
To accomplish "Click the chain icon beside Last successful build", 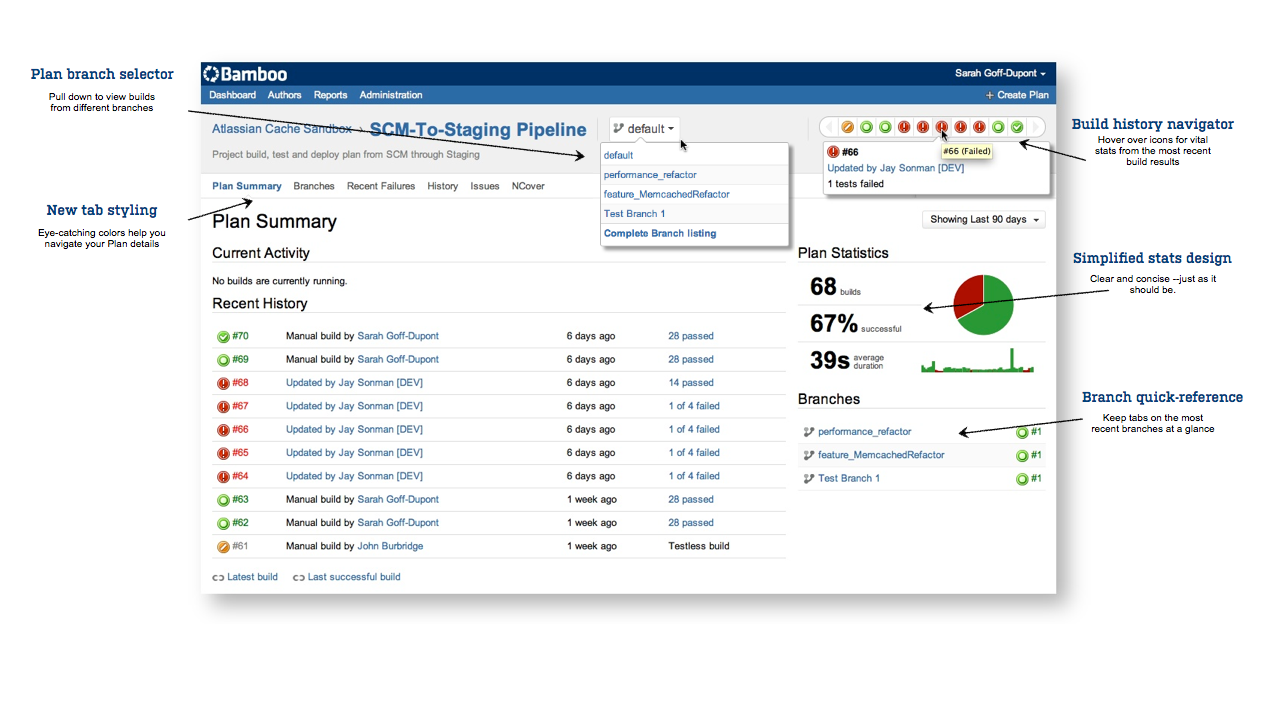I will tap(299, 577).
